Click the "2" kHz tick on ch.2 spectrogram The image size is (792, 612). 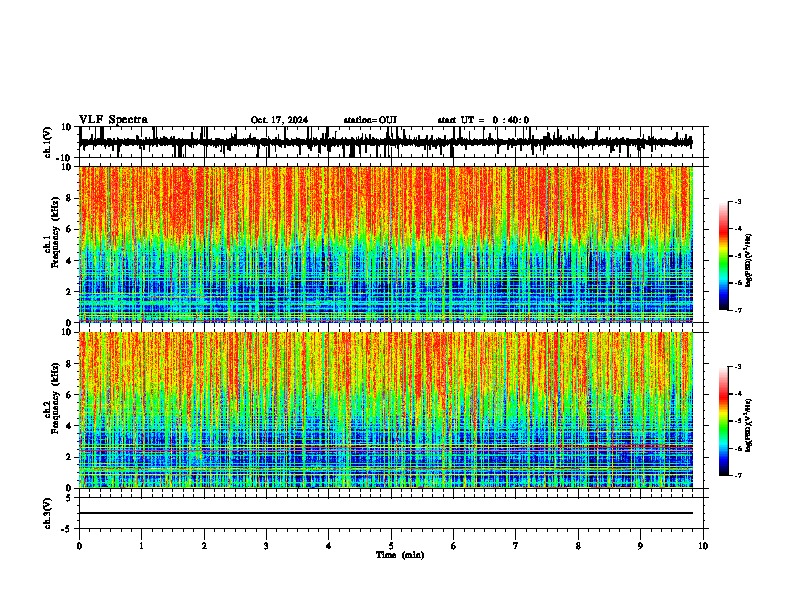[x=69, y=457]
